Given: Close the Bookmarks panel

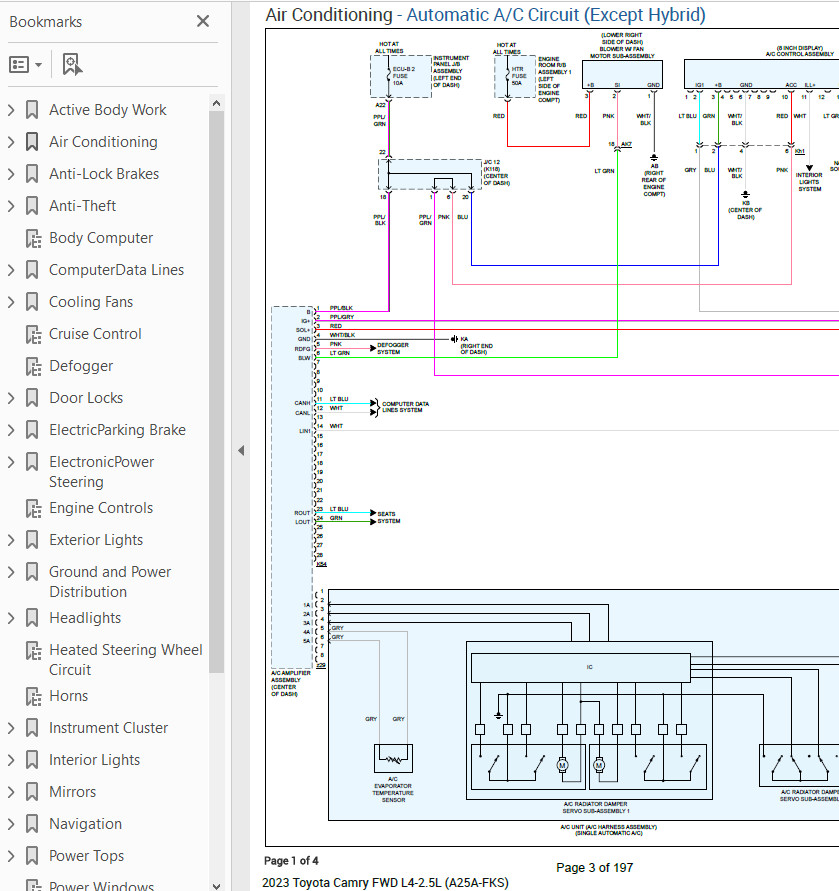Looking at the screenshot, I should coord(203,22).
